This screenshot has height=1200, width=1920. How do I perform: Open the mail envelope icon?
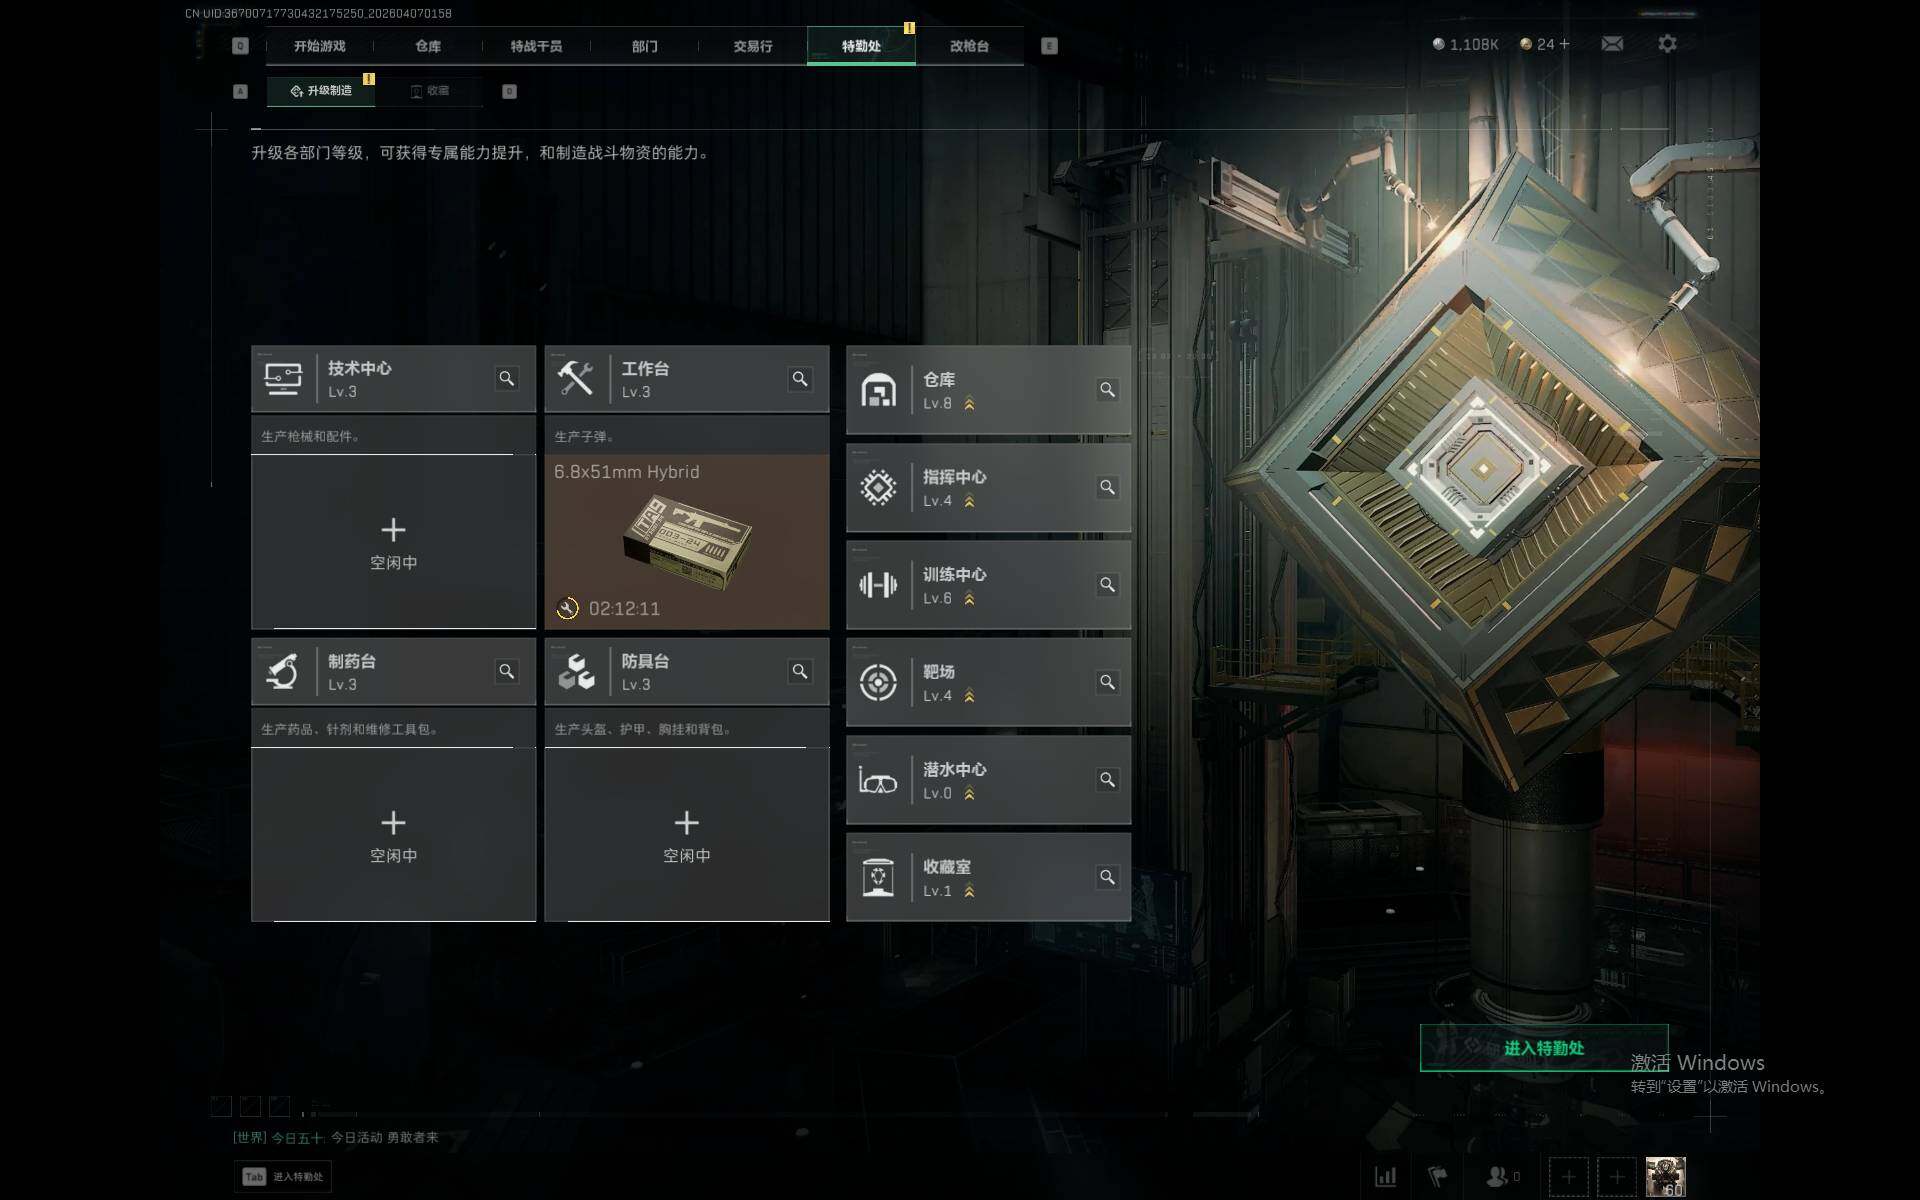click(1612, 44)
